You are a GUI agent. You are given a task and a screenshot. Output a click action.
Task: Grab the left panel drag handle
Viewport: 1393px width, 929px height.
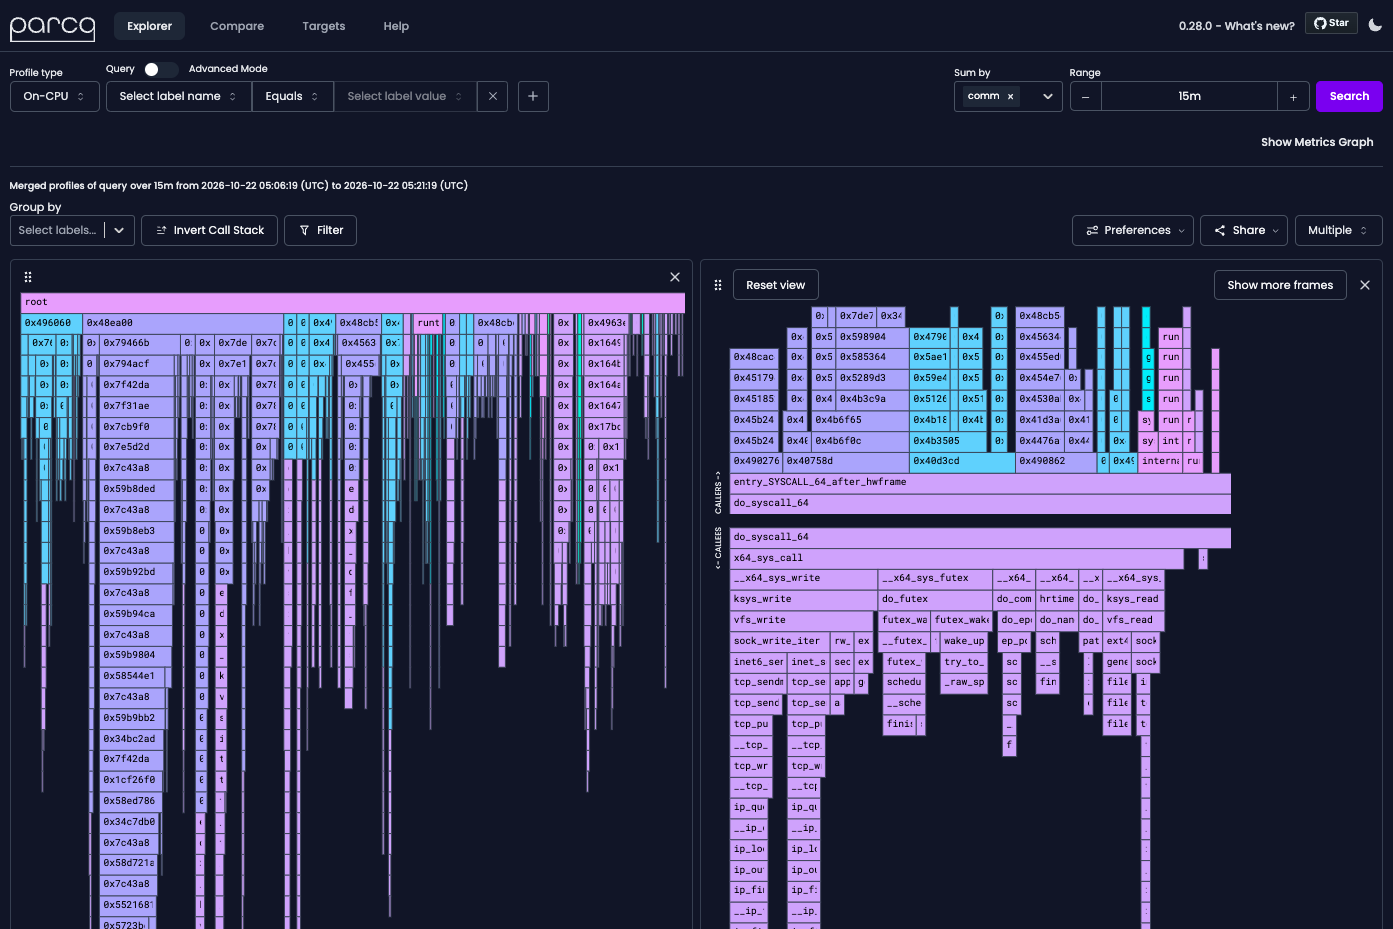click(x=28, y=277)
